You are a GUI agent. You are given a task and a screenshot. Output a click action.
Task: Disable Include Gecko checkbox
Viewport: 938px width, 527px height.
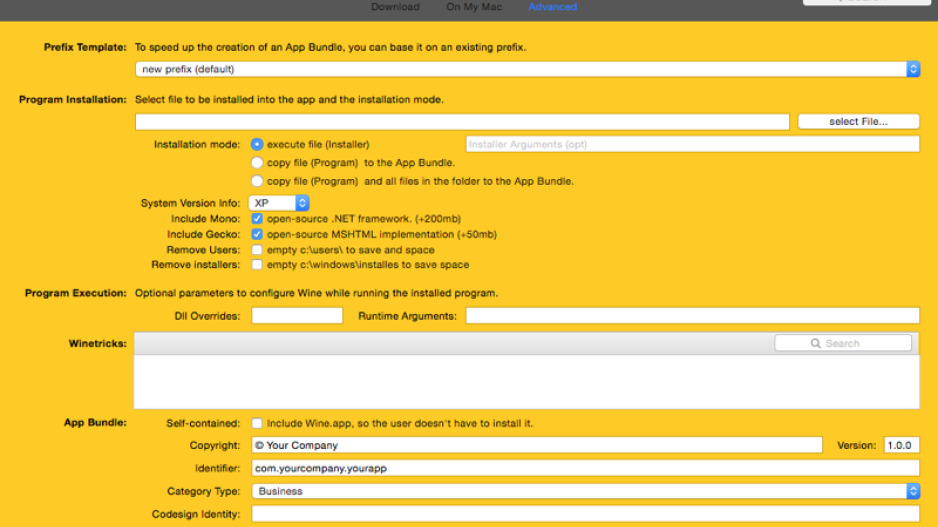(x=258, y=234)
